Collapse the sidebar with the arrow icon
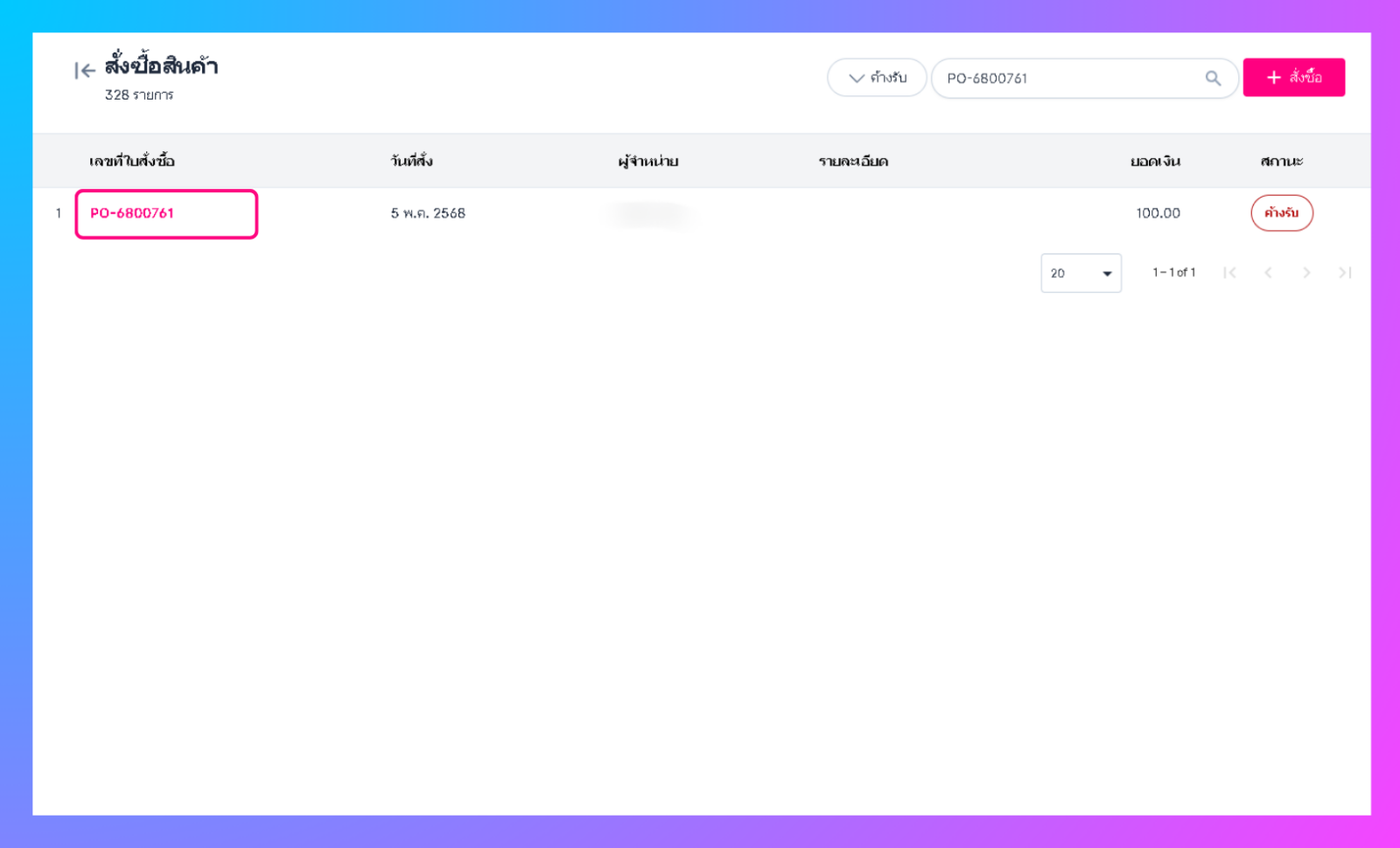The height and width of the screenshot is (848, 1400). pos(85,70)
